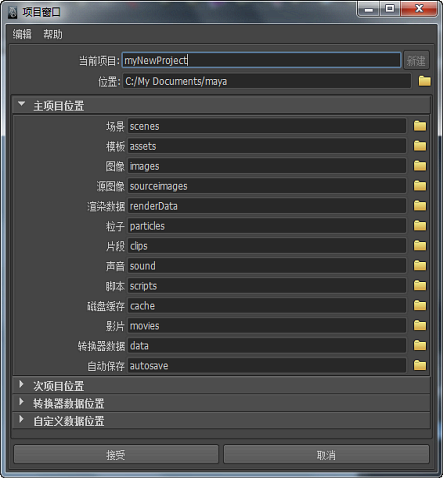Click the 接受 button
This screenshot has height=478, width=443.
[x=116, y=454]
